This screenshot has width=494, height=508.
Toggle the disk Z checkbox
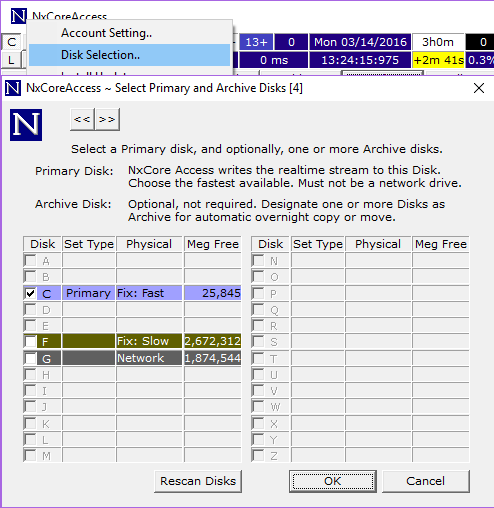[x=258, y=455]
